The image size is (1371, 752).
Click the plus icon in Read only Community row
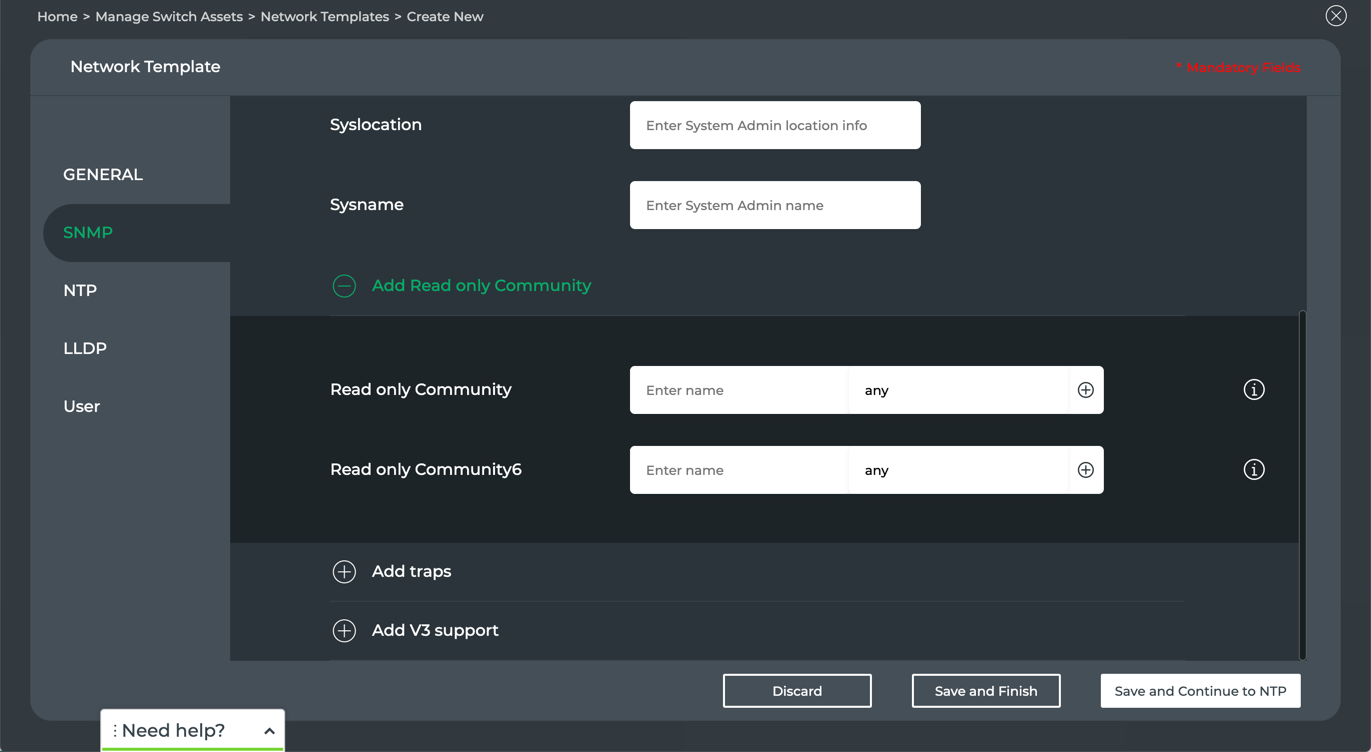pyautogui.click(x=1085, y=390)
